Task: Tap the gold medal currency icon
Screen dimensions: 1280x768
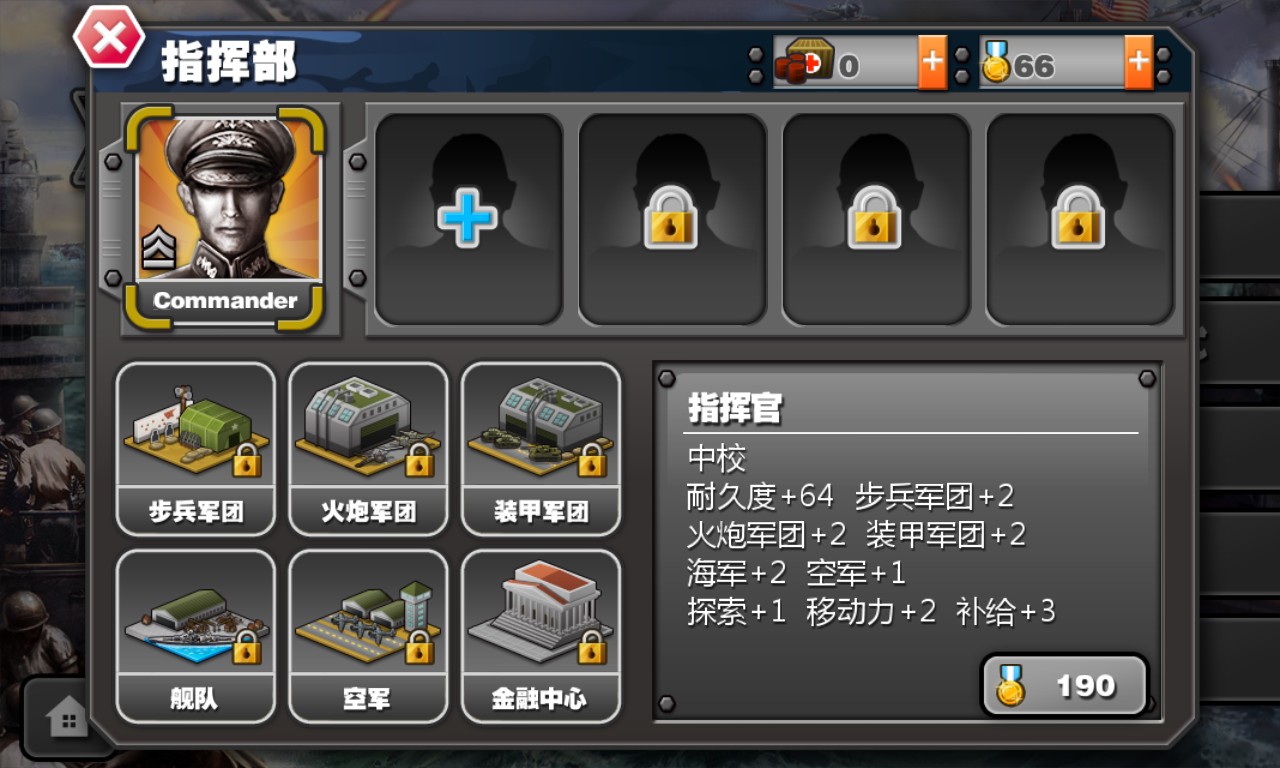Action: [996, 62]
